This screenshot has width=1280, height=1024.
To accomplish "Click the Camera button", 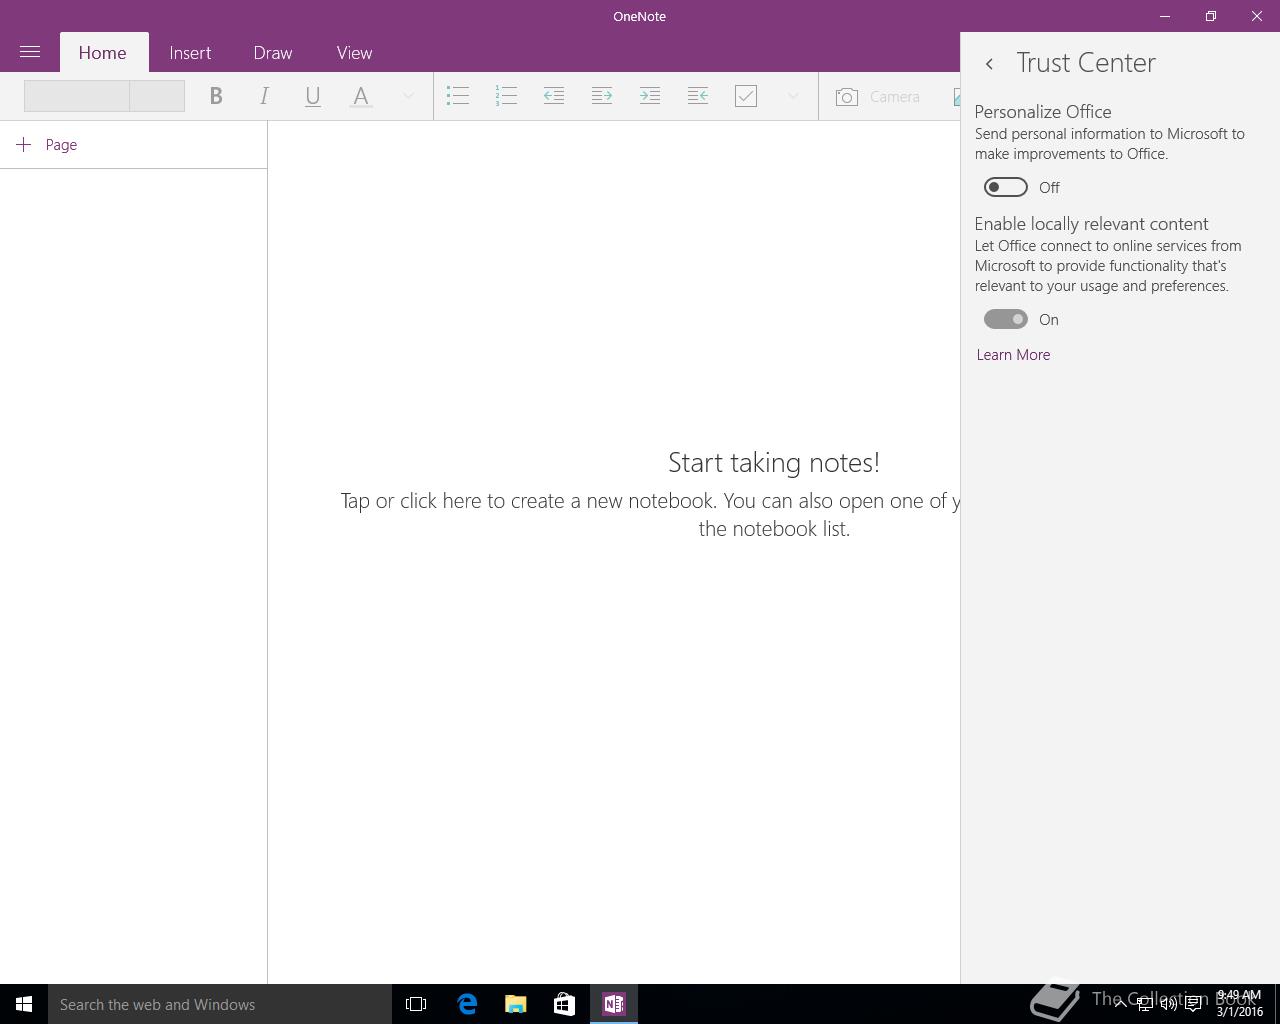I will [x=878, y=96].
